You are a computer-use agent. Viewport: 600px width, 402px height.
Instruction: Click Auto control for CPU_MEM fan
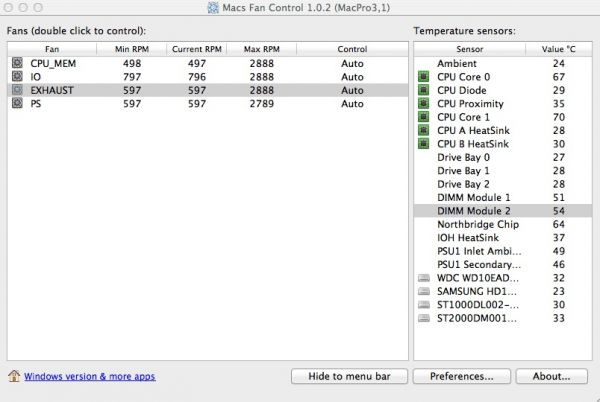coord(352,63)
